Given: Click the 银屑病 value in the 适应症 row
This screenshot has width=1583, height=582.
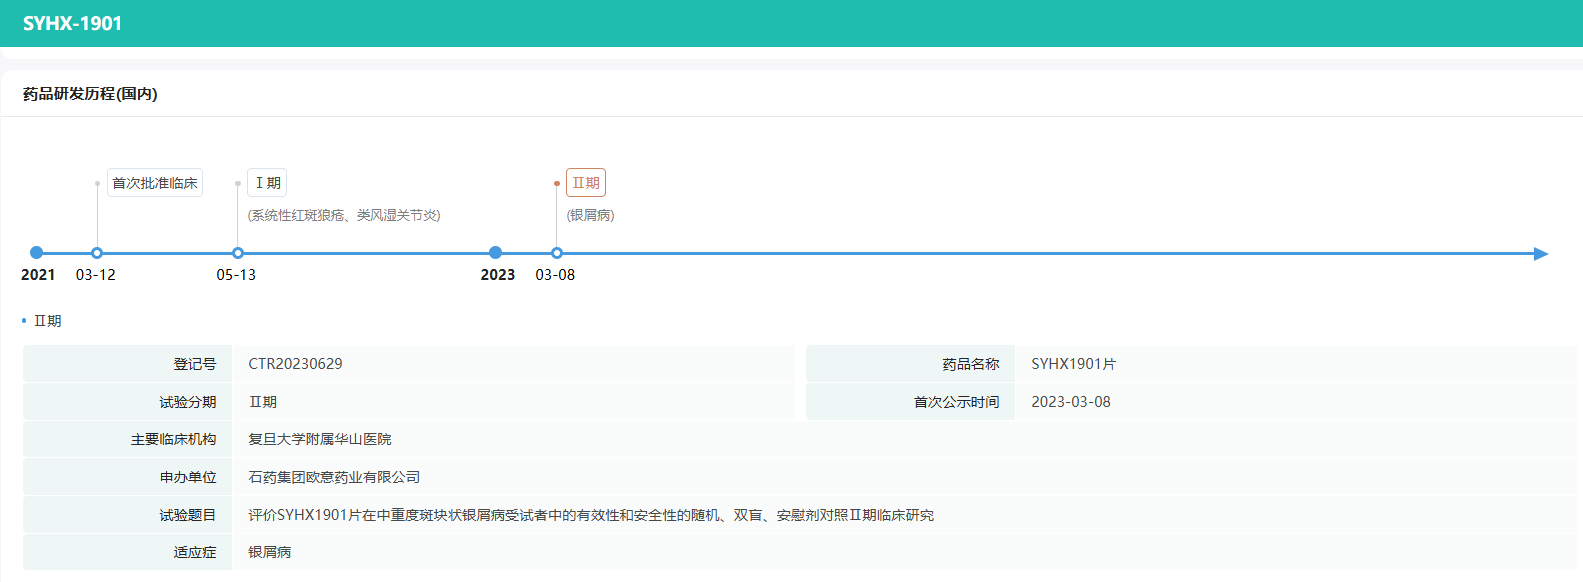Looking at the screenshot, I should [270, 552].
